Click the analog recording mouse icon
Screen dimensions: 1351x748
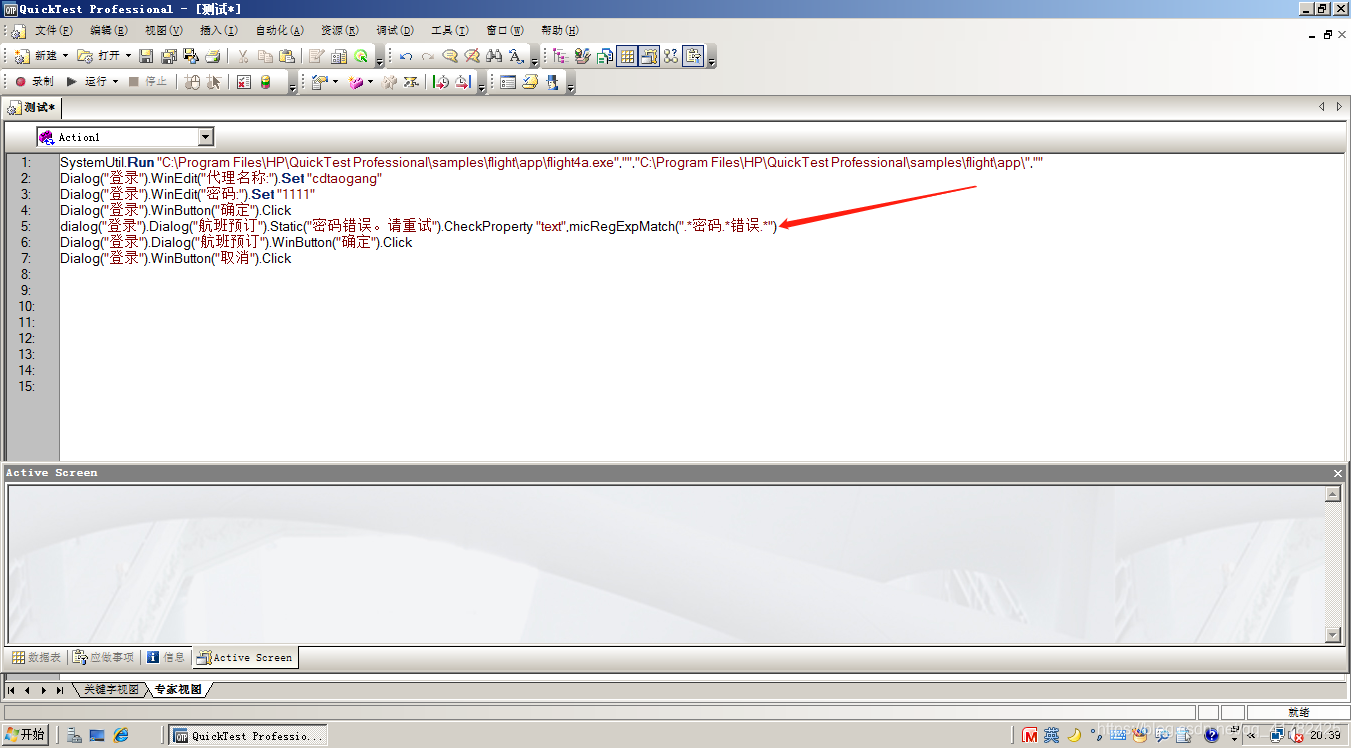pos(192,81)
